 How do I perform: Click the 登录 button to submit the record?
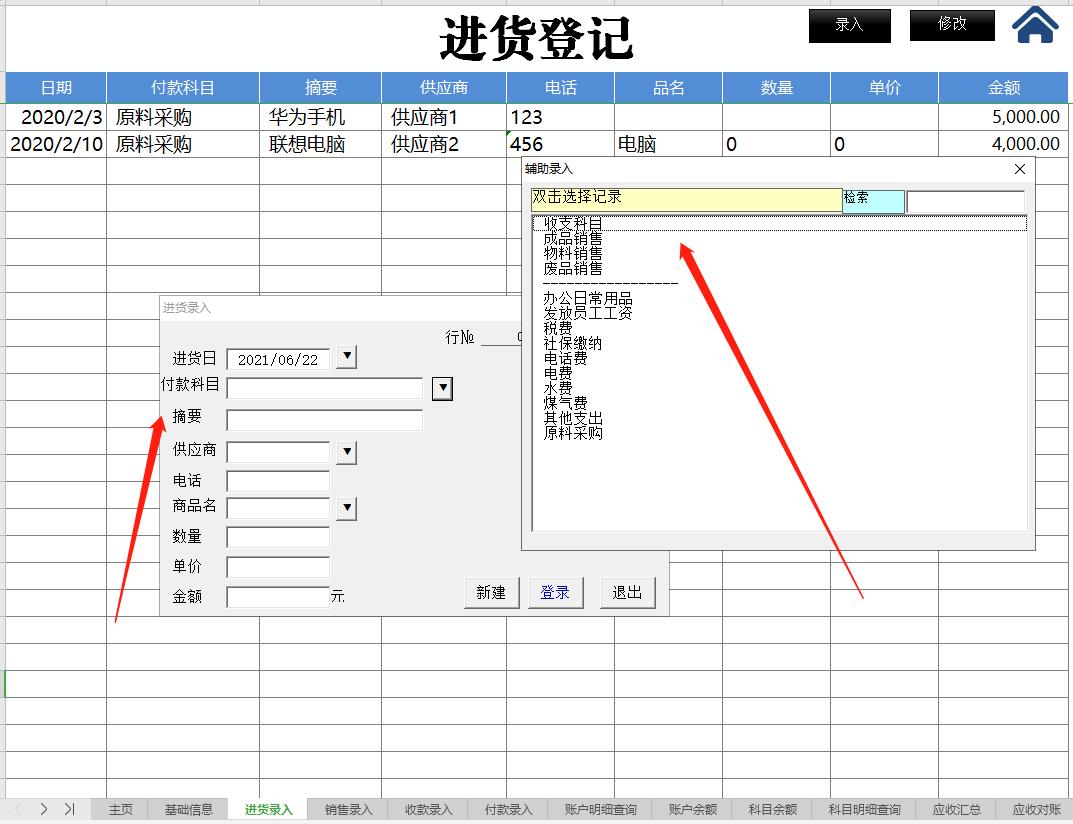coord(555,591)
